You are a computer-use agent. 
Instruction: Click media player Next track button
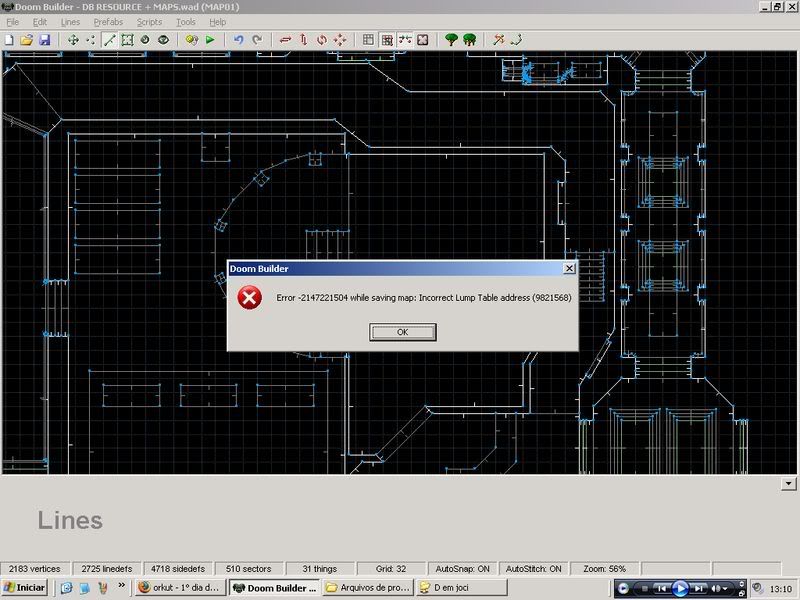699,589
